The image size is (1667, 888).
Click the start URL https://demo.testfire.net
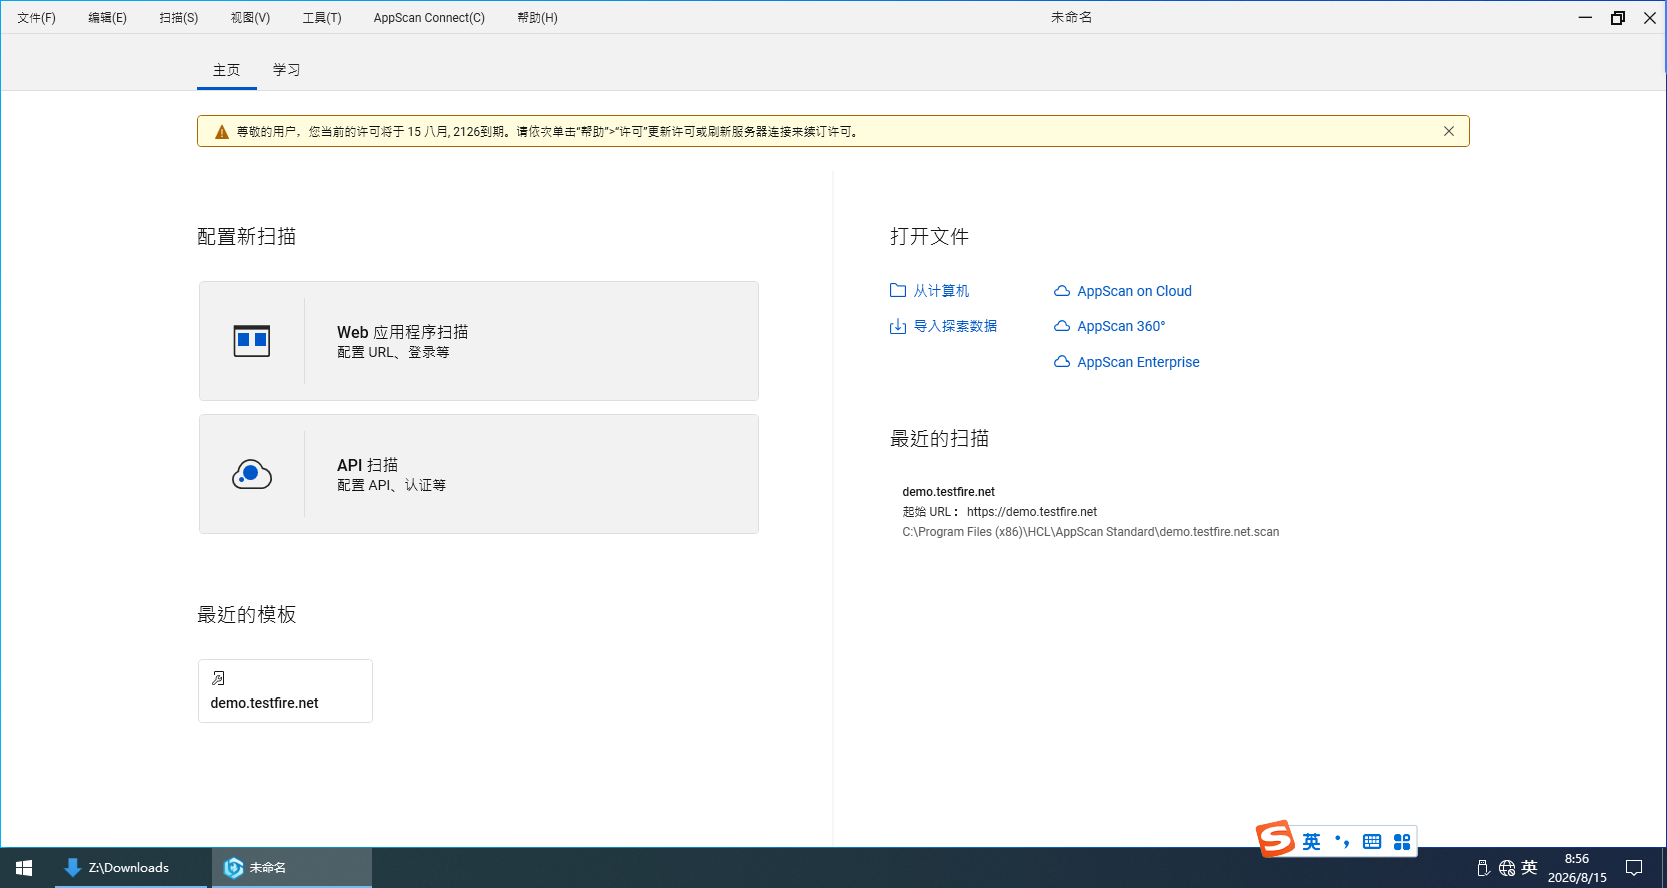coord(1032,512)
